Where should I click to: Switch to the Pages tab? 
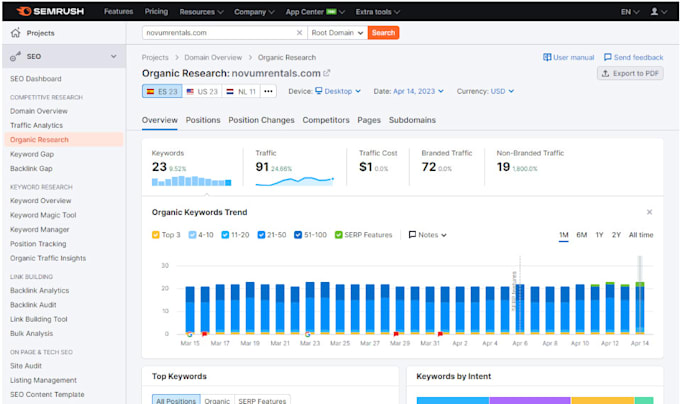click(369, 120)
